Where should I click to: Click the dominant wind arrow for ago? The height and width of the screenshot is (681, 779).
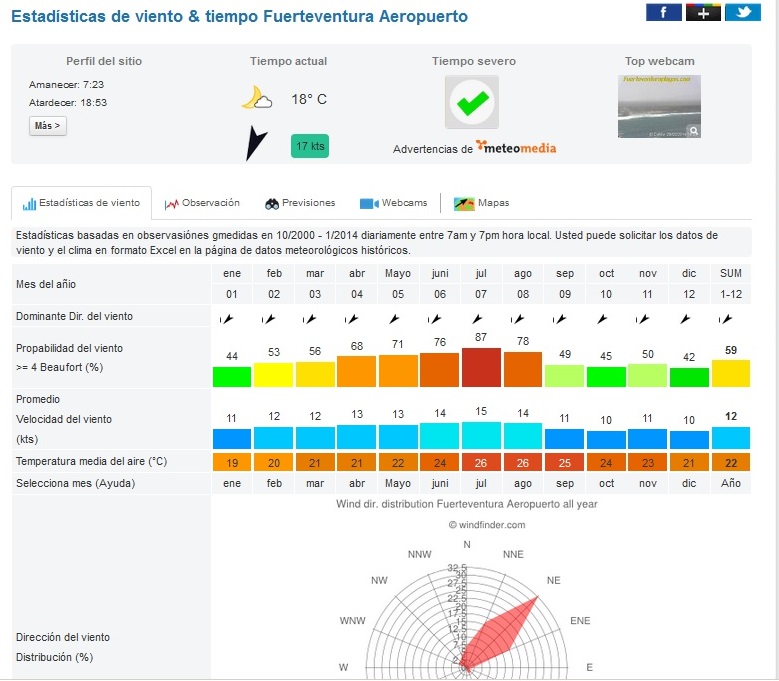[x=518, y=319]
